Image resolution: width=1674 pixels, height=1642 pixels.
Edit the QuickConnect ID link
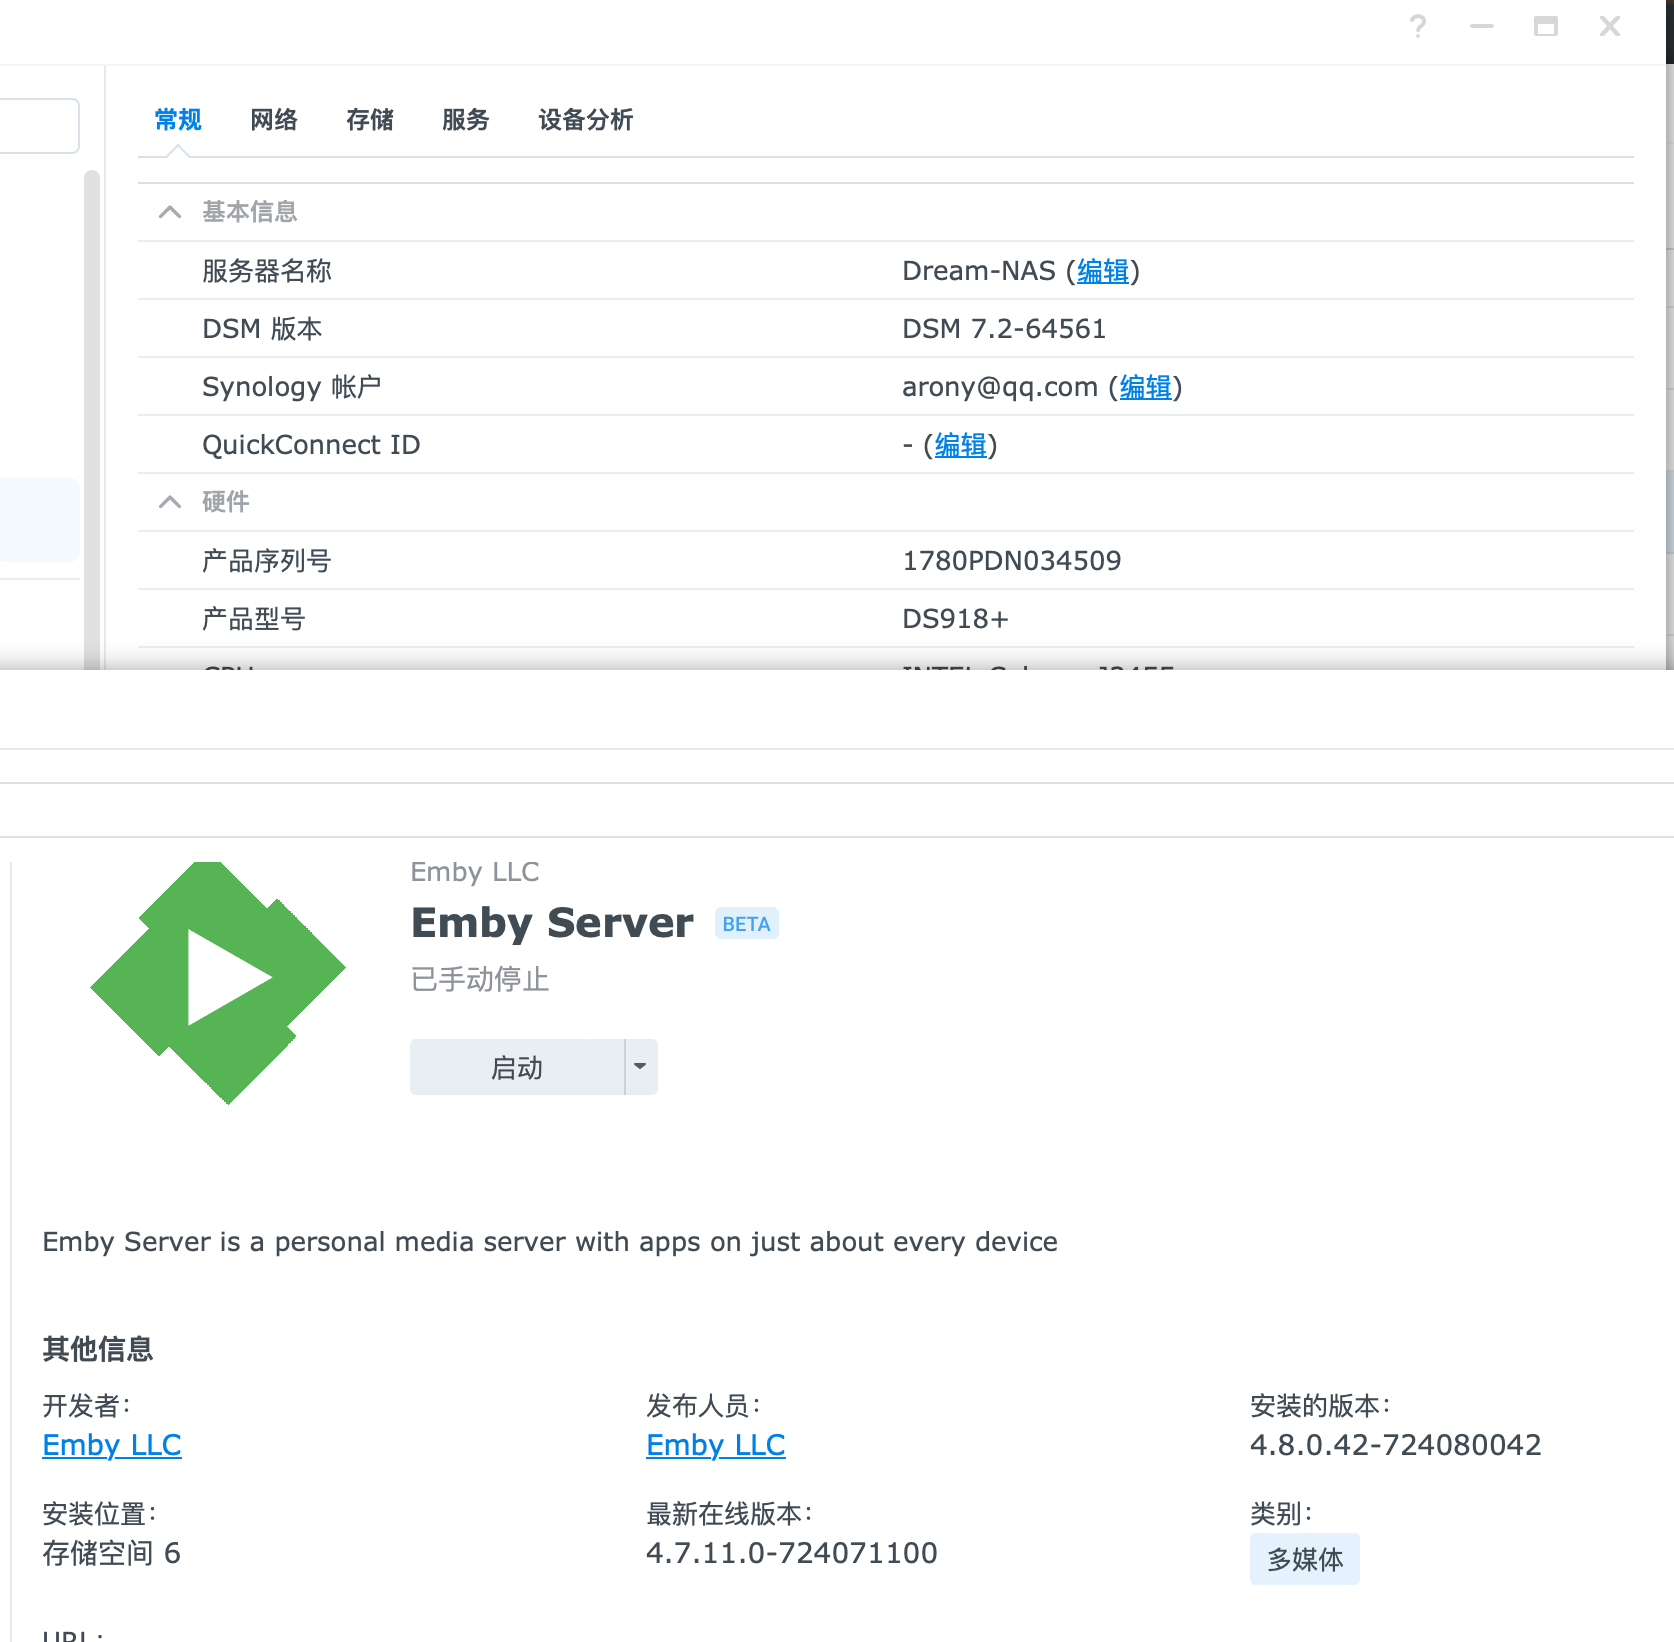tap(961, 445)
